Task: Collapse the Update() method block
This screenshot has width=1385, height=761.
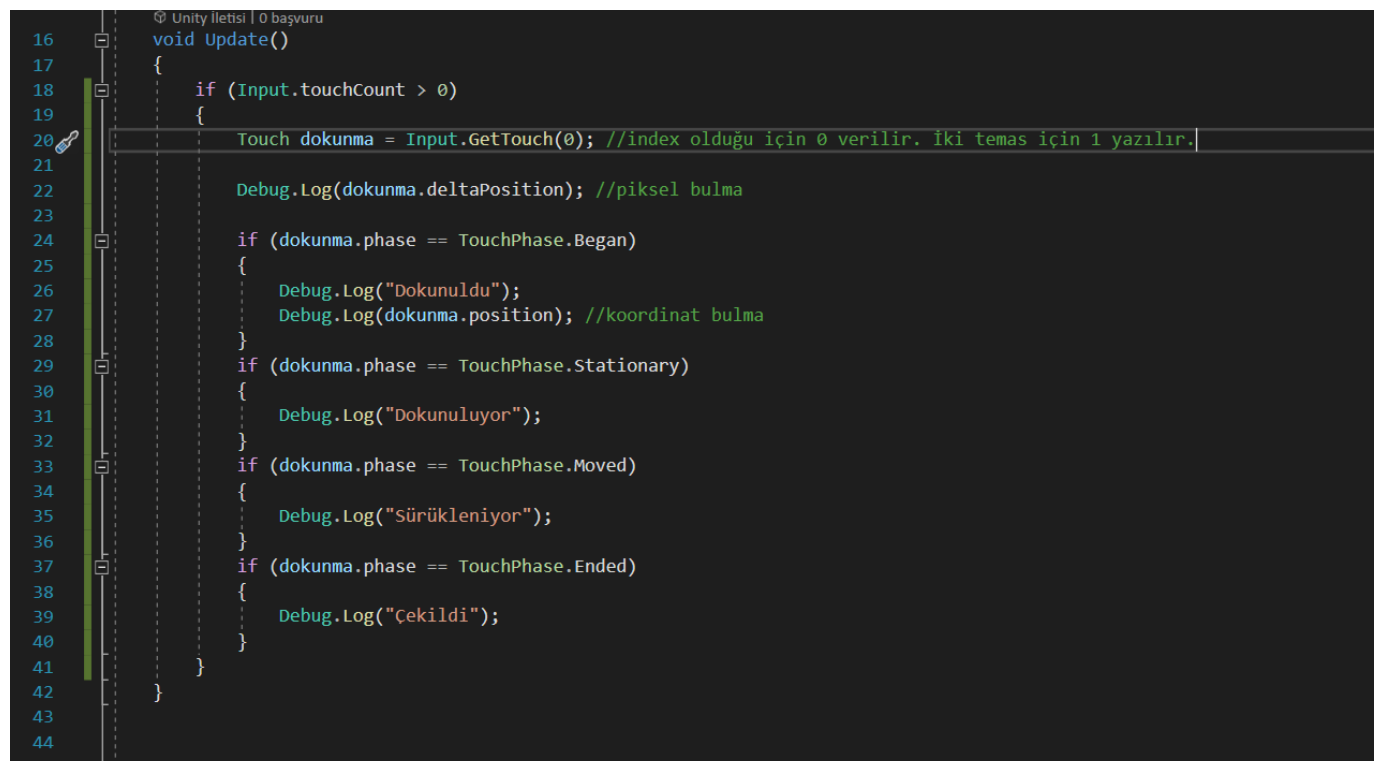Action: coord(101,40)
